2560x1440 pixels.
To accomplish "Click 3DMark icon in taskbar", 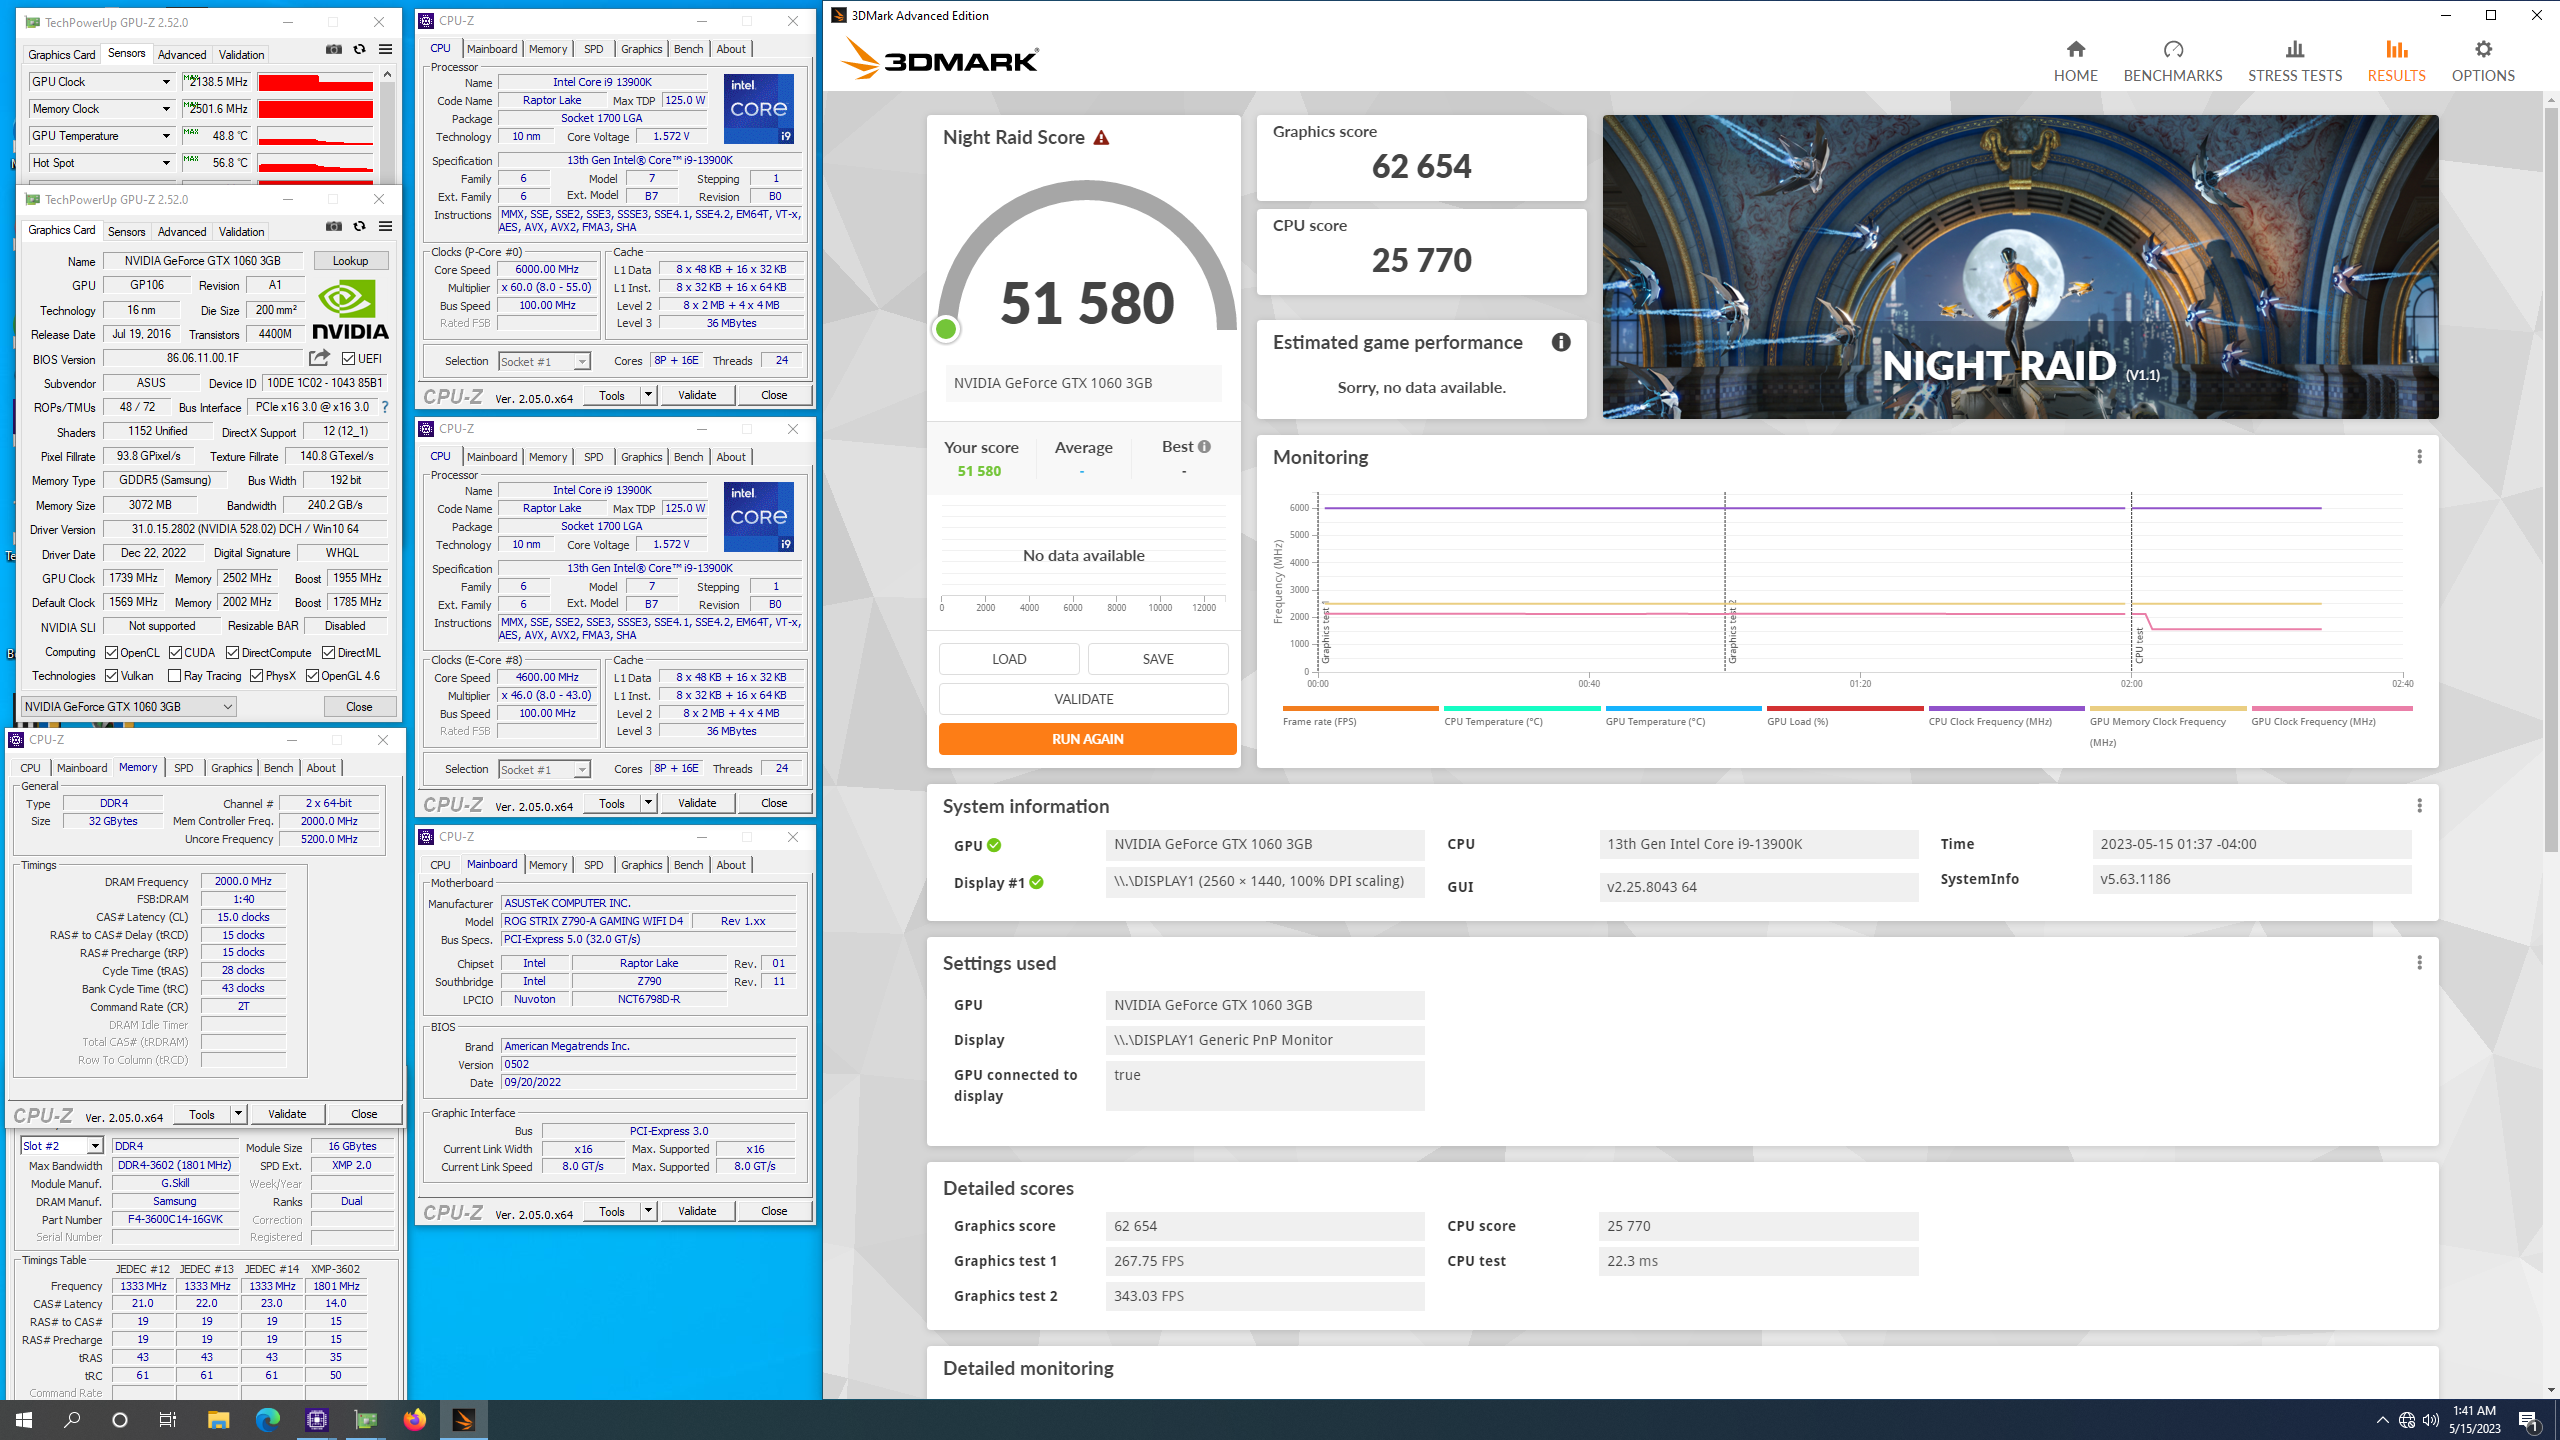I will [463, 1419].
